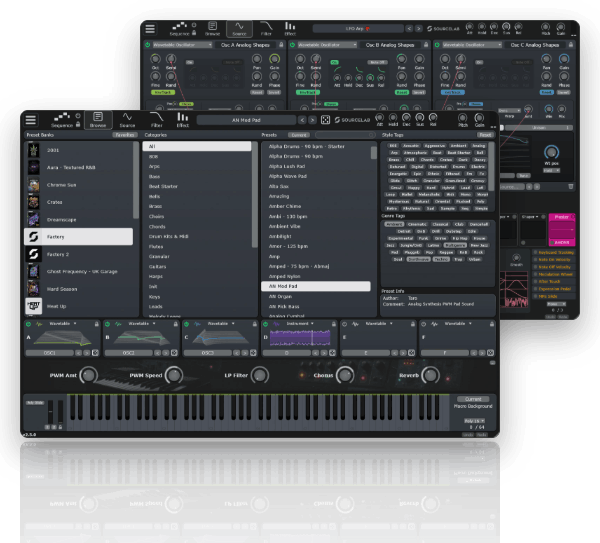Open source type dropdown for slot E

pos(379,324)
